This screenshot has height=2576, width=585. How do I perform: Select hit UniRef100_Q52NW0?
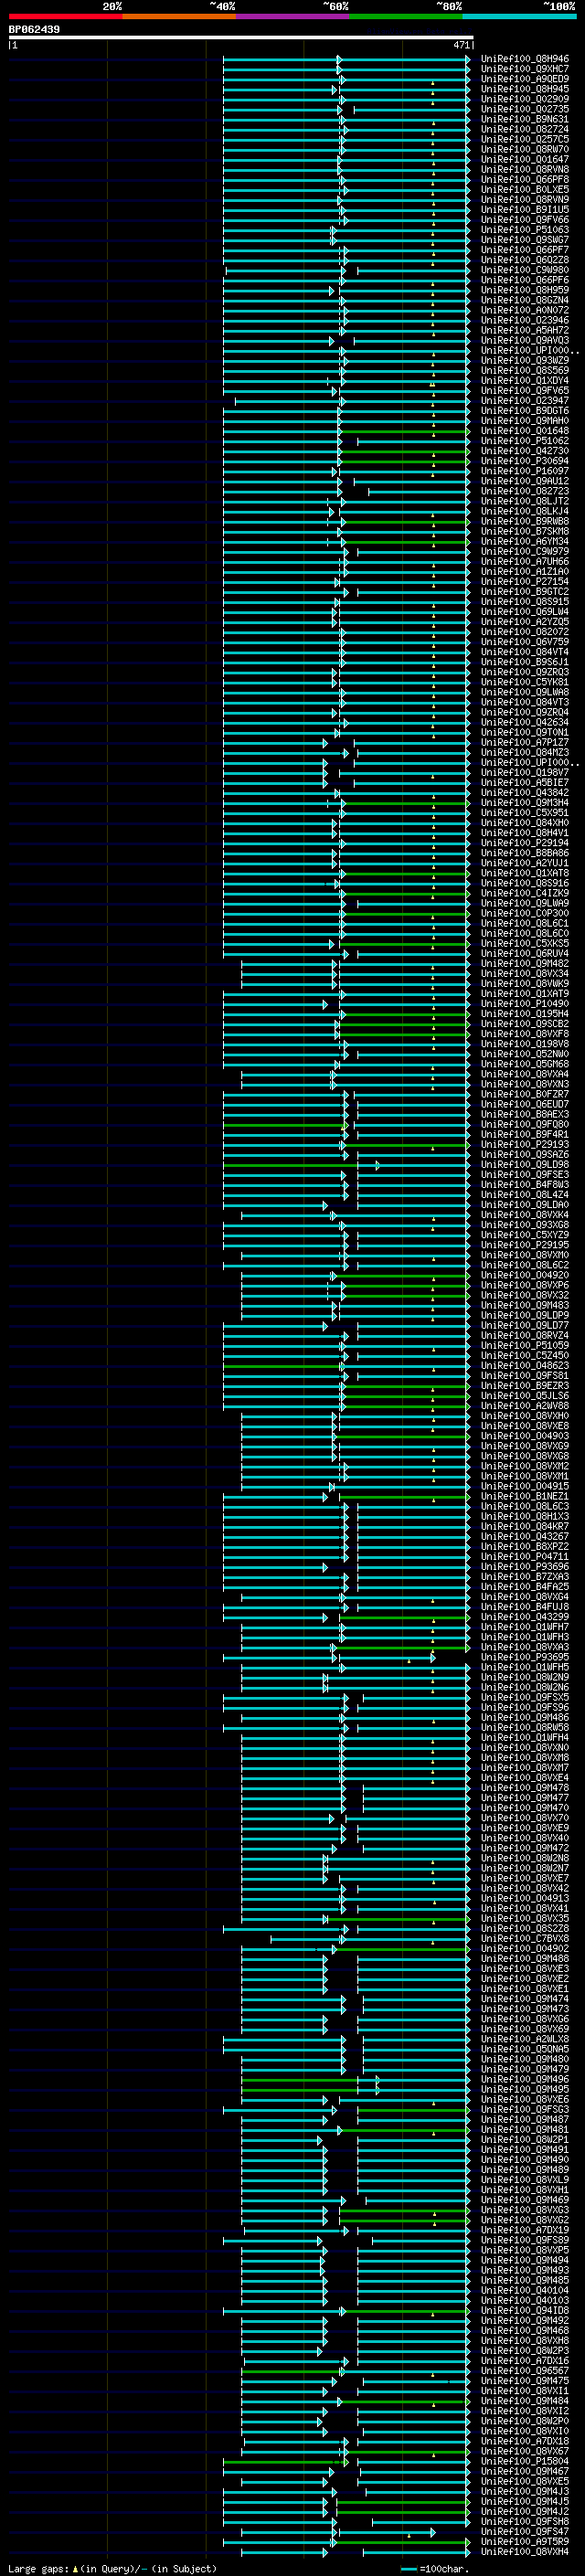click(525, 1053)
